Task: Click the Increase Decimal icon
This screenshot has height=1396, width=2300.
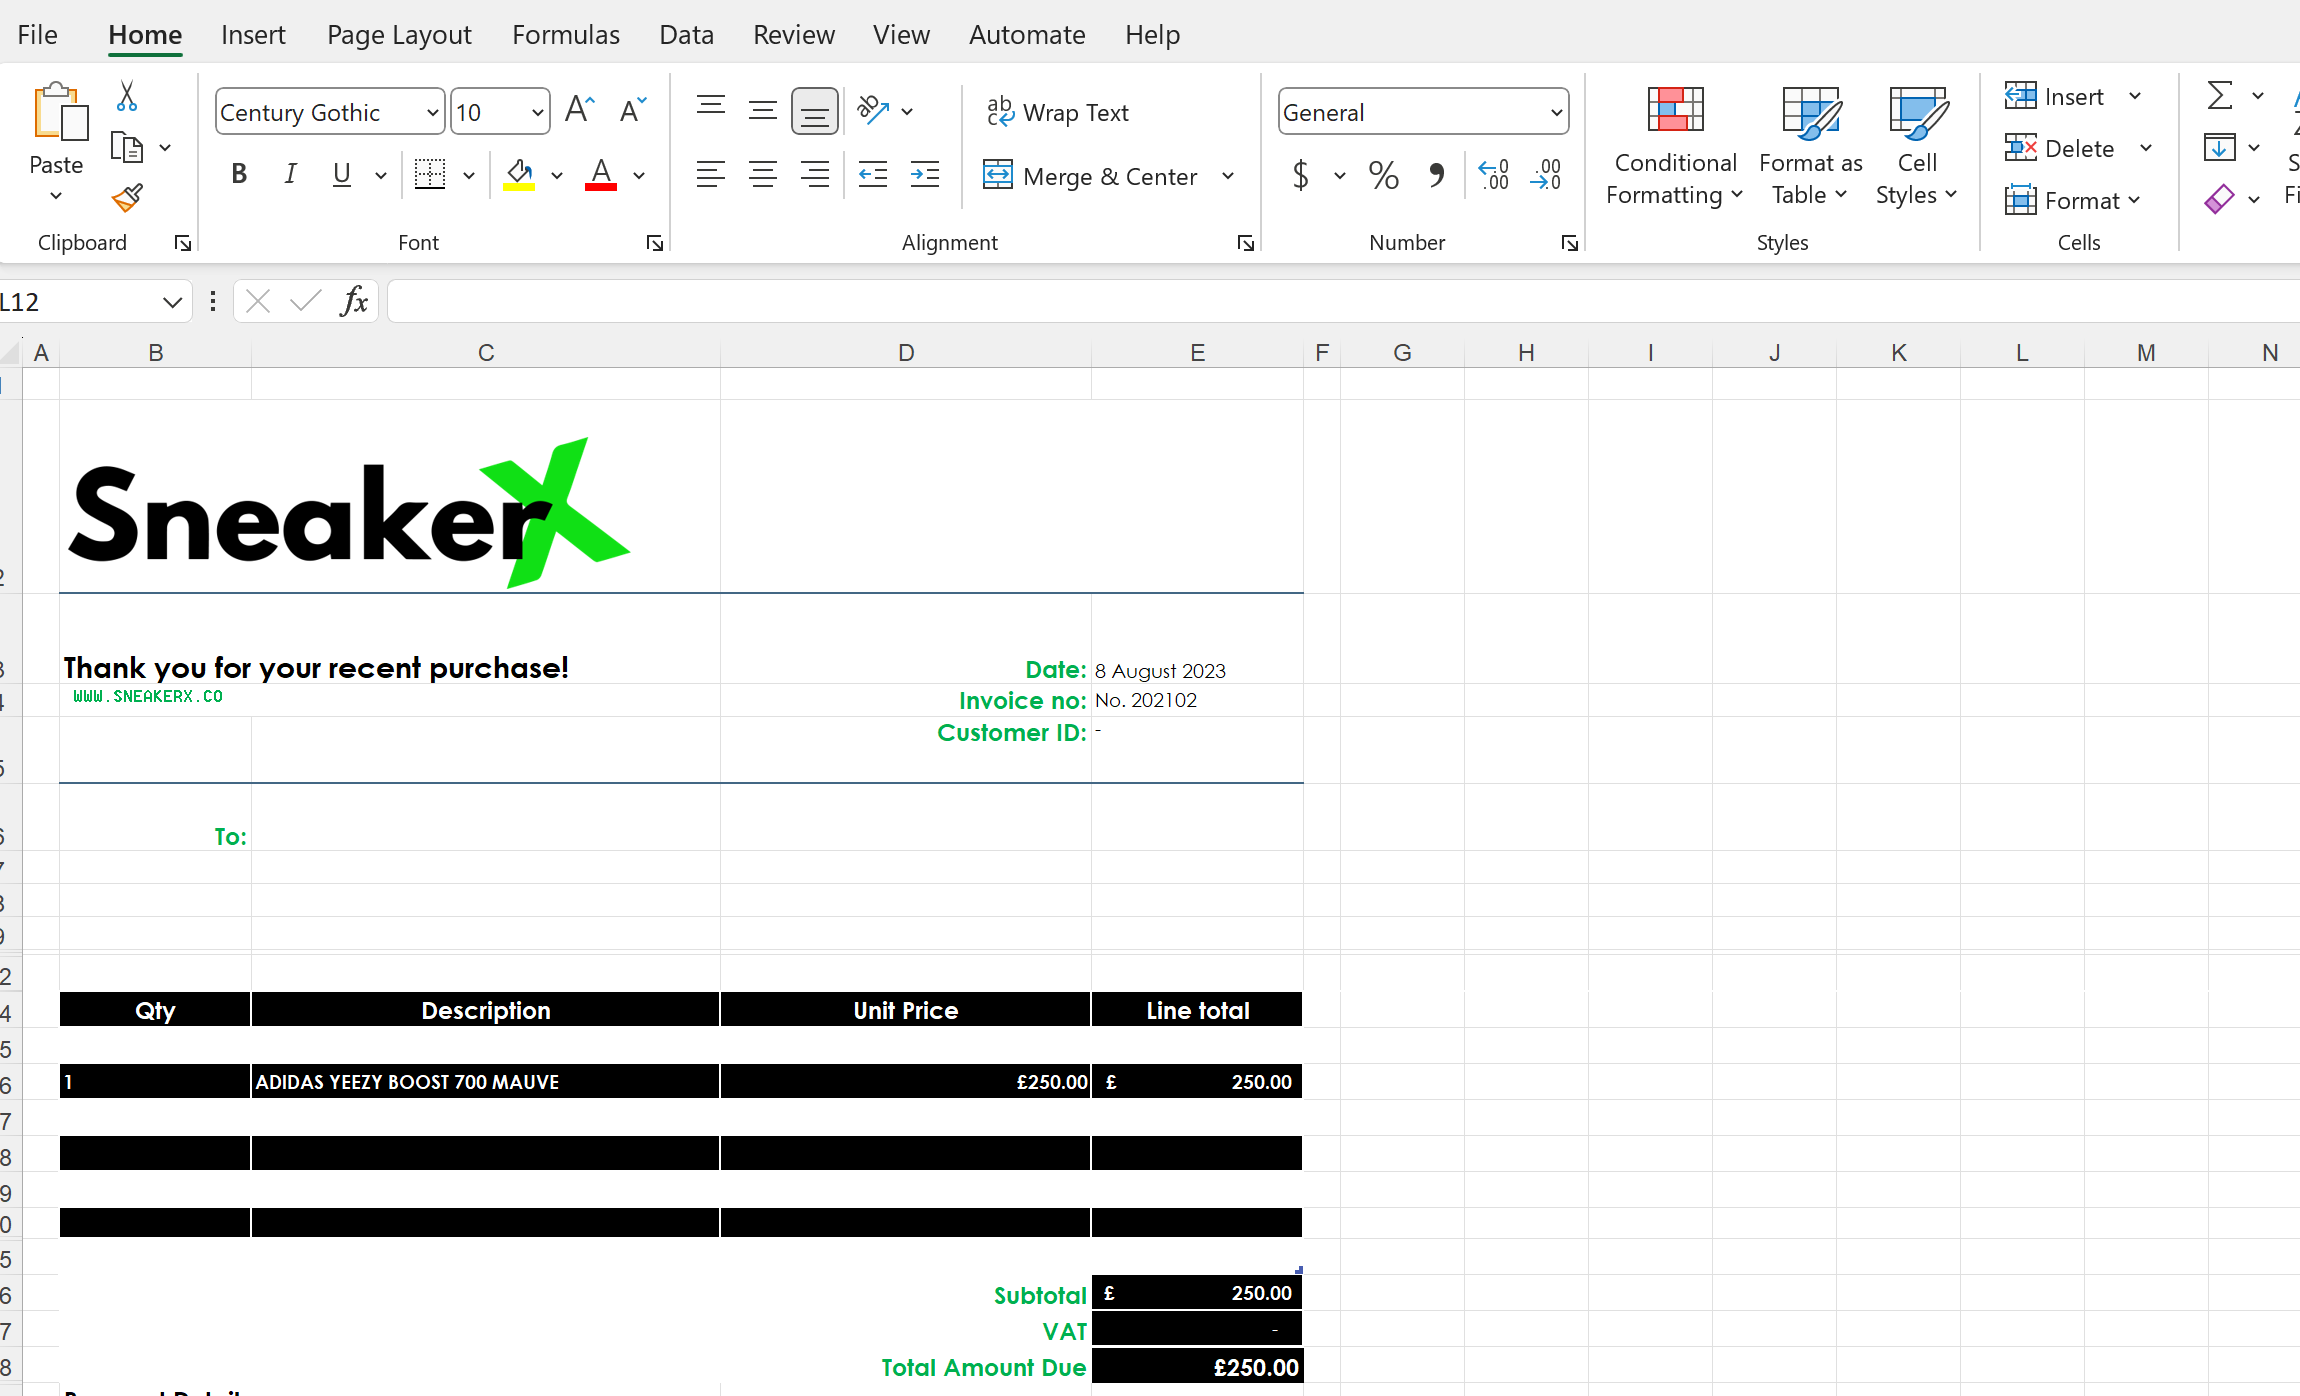Action: (1494, 175)
